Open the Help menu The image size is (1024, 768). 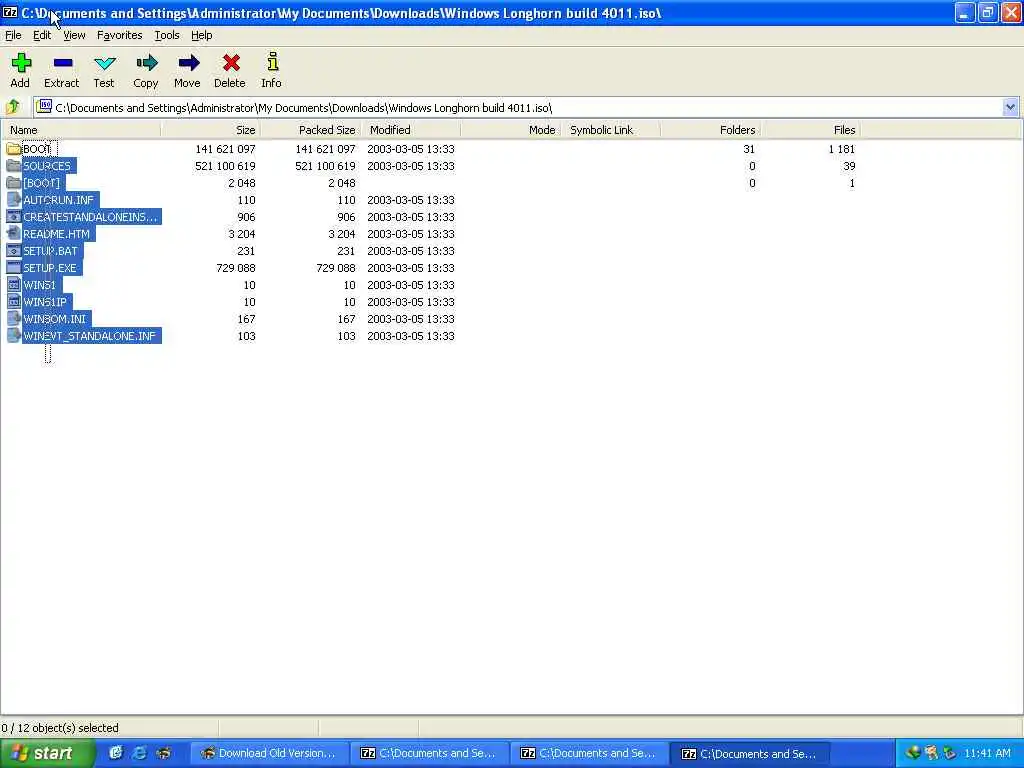(201, 35)
